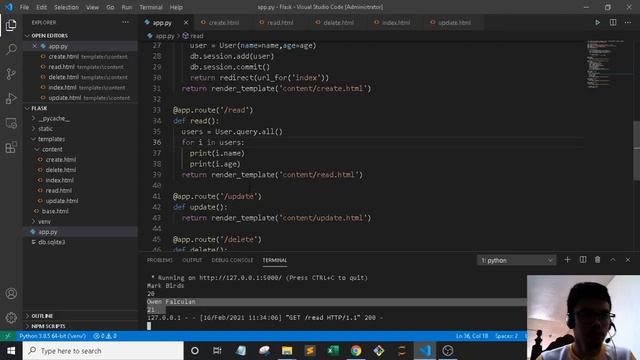Switch to the Problems panel tab
Viewport: 640px width, 360px height.
(x=160, y=260)
